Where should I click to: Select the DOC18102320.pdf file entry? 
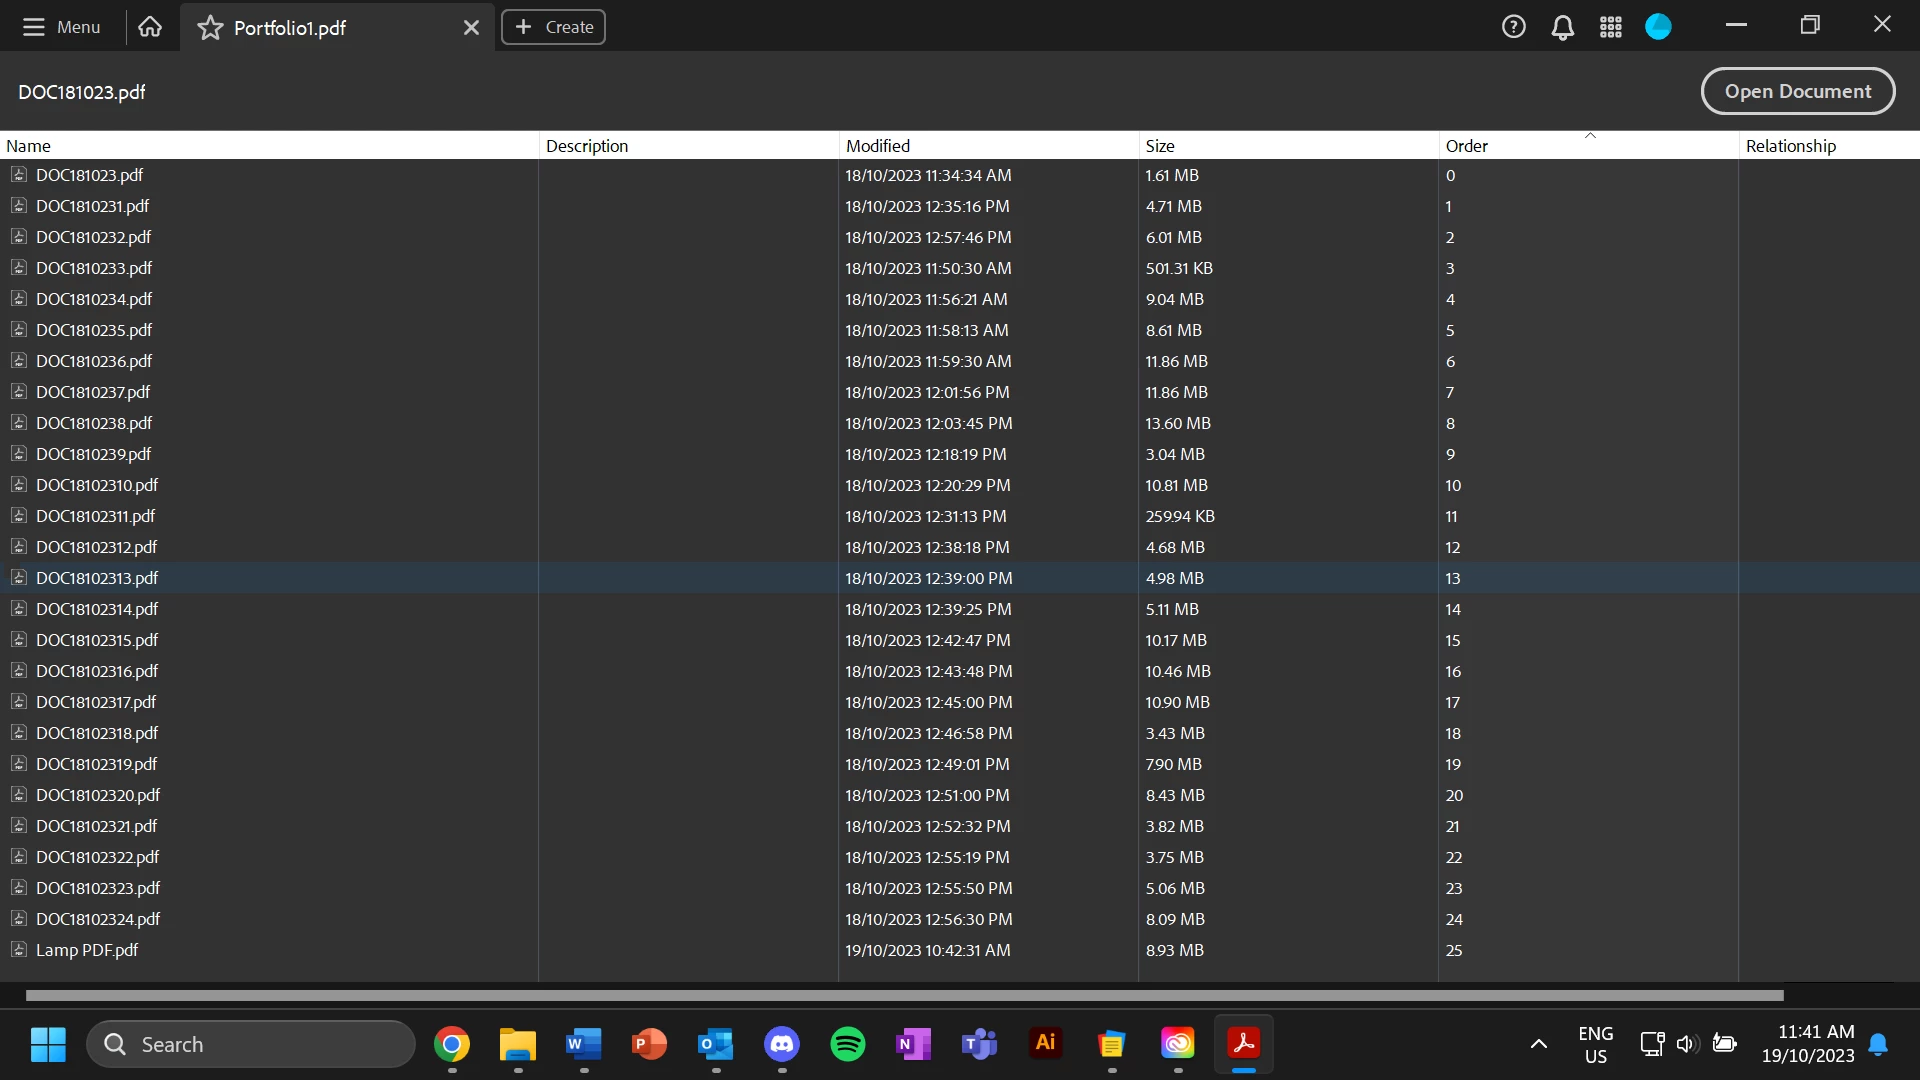(x=98, y=795)
